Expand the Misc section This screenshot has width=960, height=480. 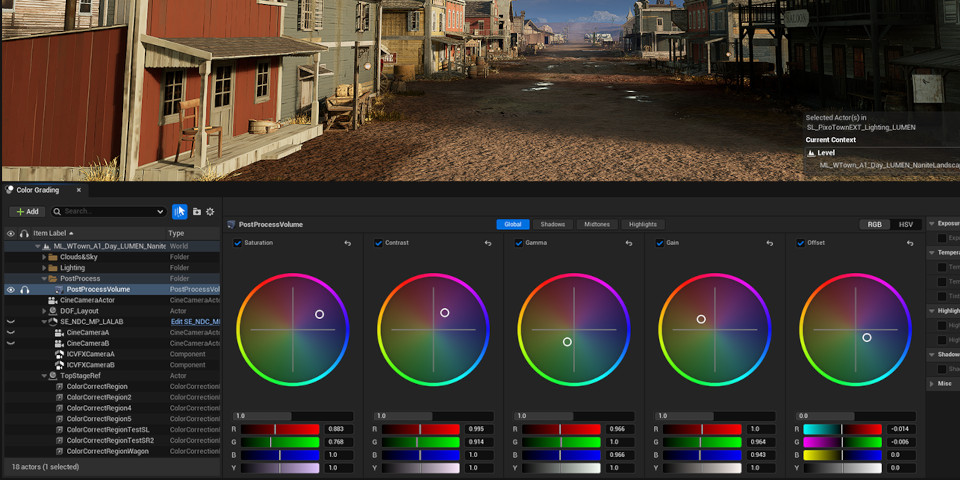(933, 384)
